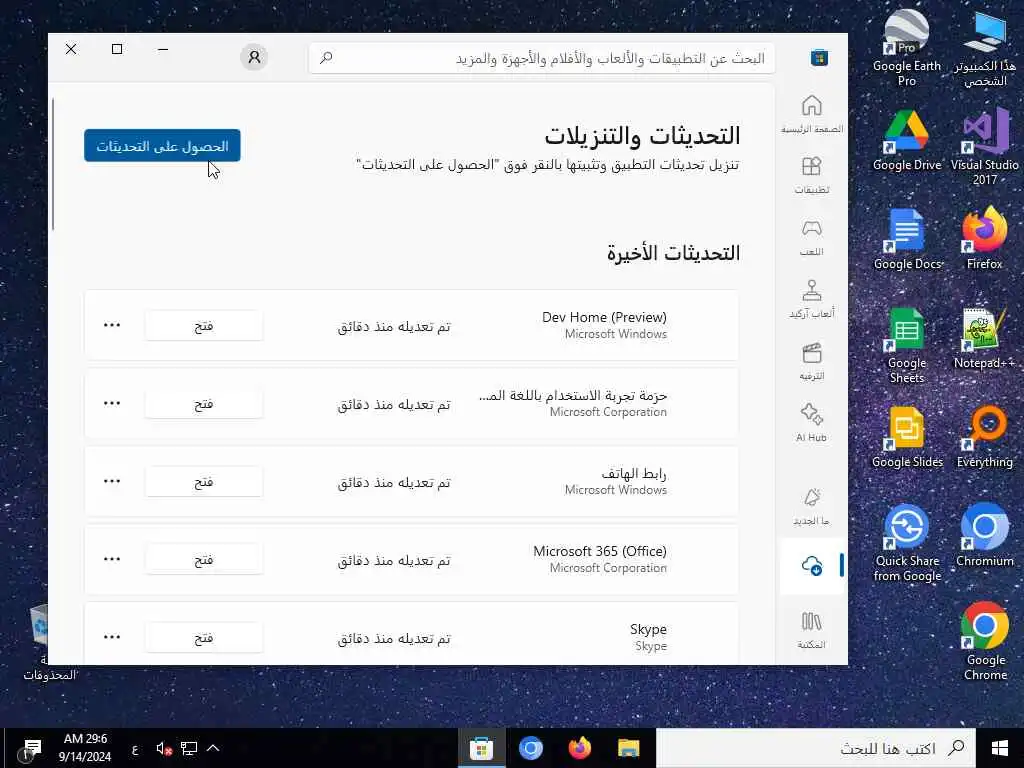The image size is (1024, 768).
Task: Open Microsoft 365 (Office) with its Open button
Action: (x=204, y=560)
